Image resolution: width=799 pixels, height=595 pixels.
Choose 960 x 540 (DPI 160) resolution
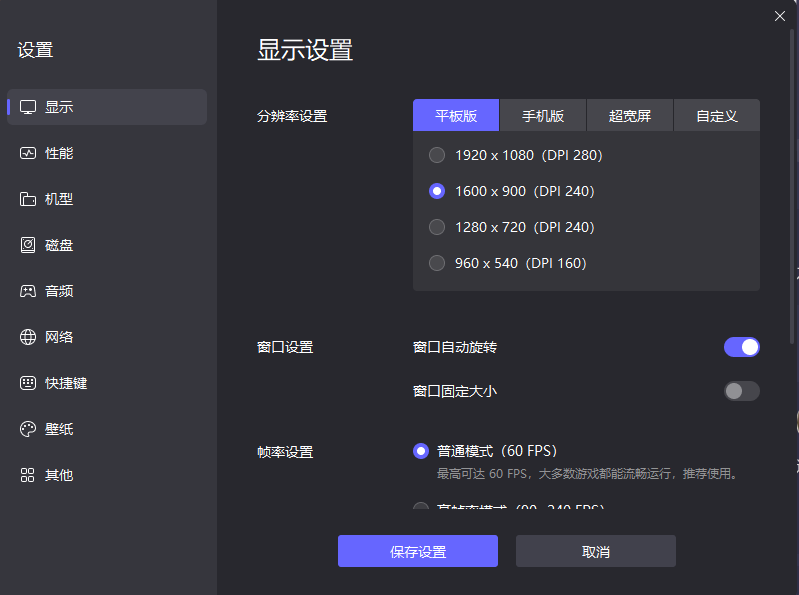(x=508, y=263)
